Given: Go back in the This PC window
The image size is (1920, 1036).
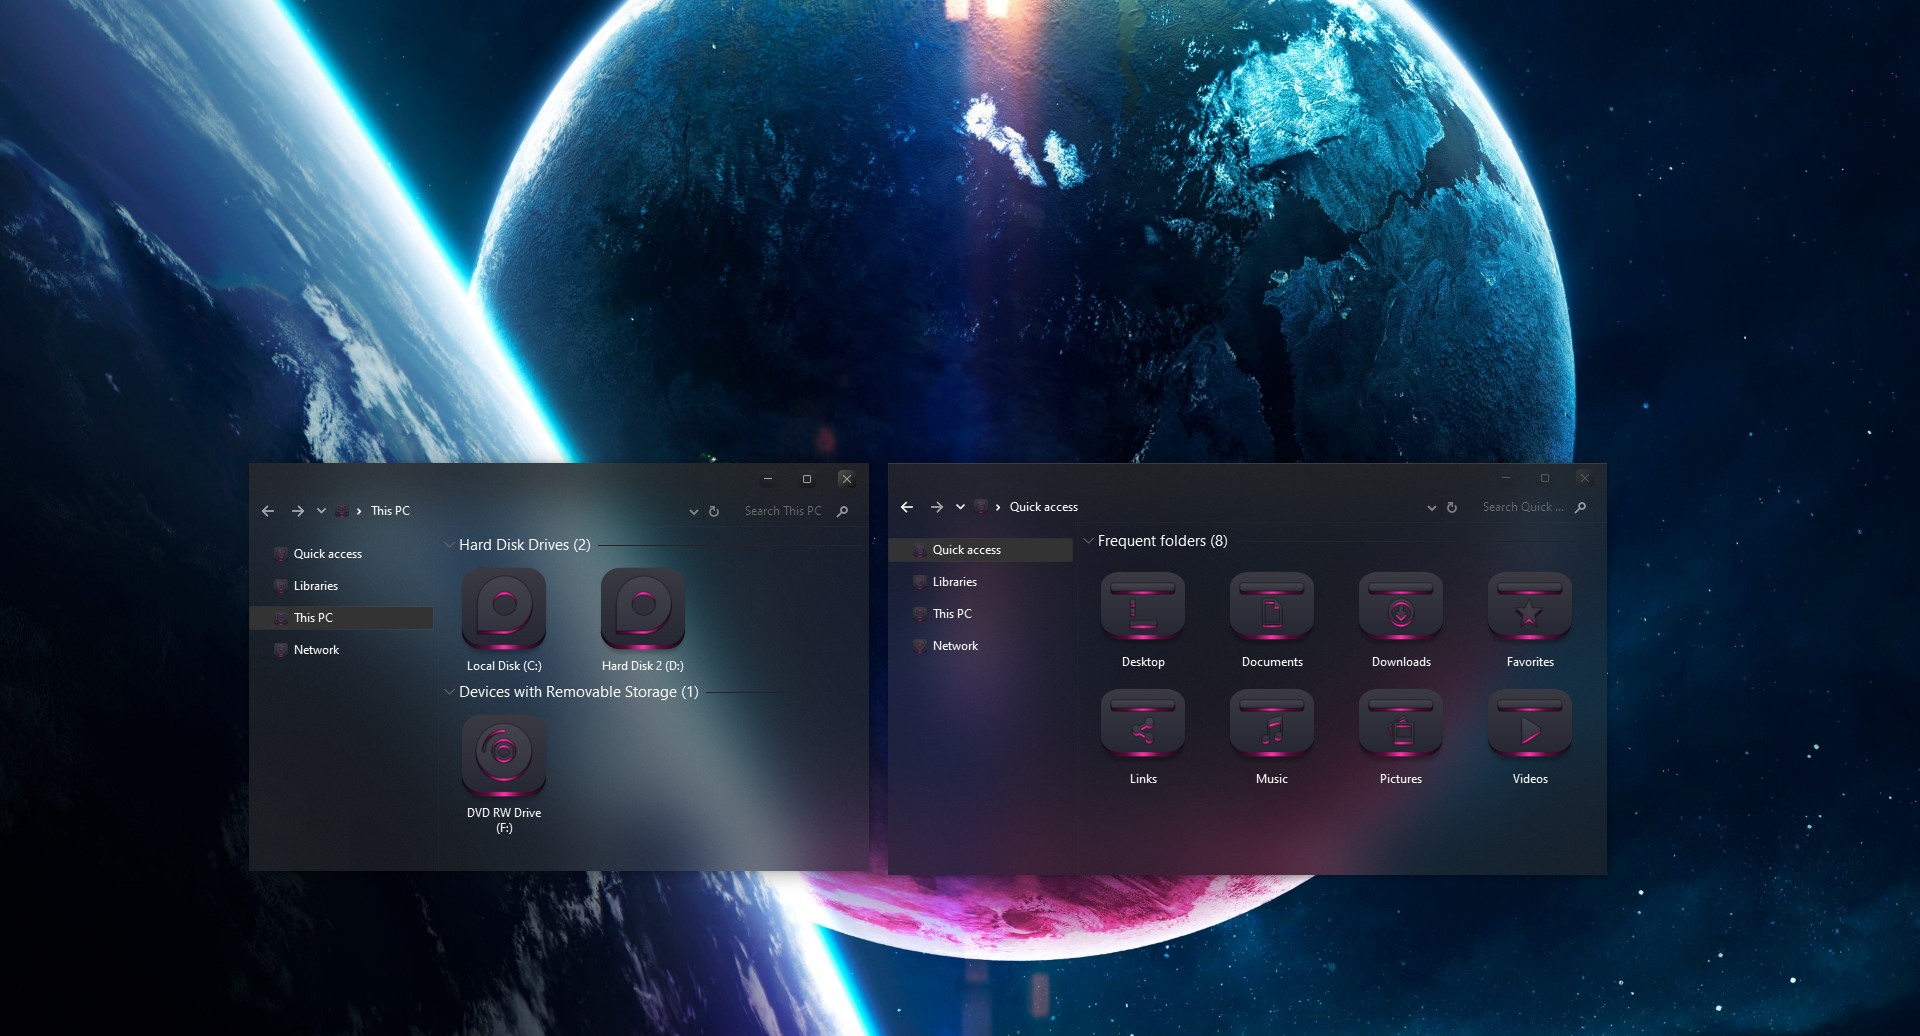Looking at the screenshot, I should click(268, 511).
